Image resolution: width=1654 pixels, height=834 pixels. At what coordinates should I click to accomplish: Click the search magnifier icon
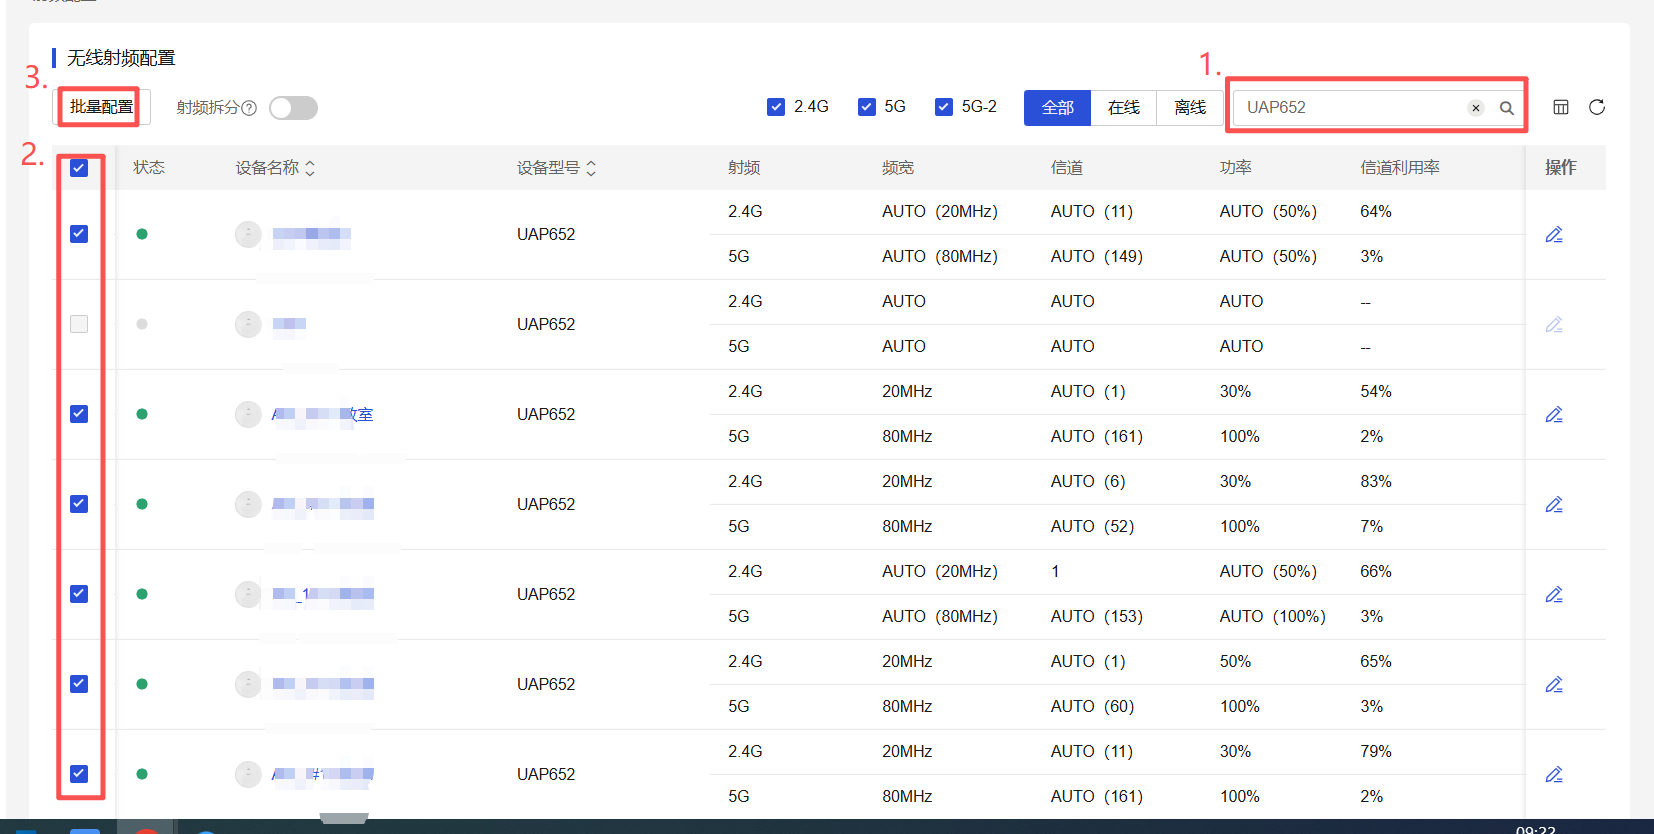tap(1506, 108)
